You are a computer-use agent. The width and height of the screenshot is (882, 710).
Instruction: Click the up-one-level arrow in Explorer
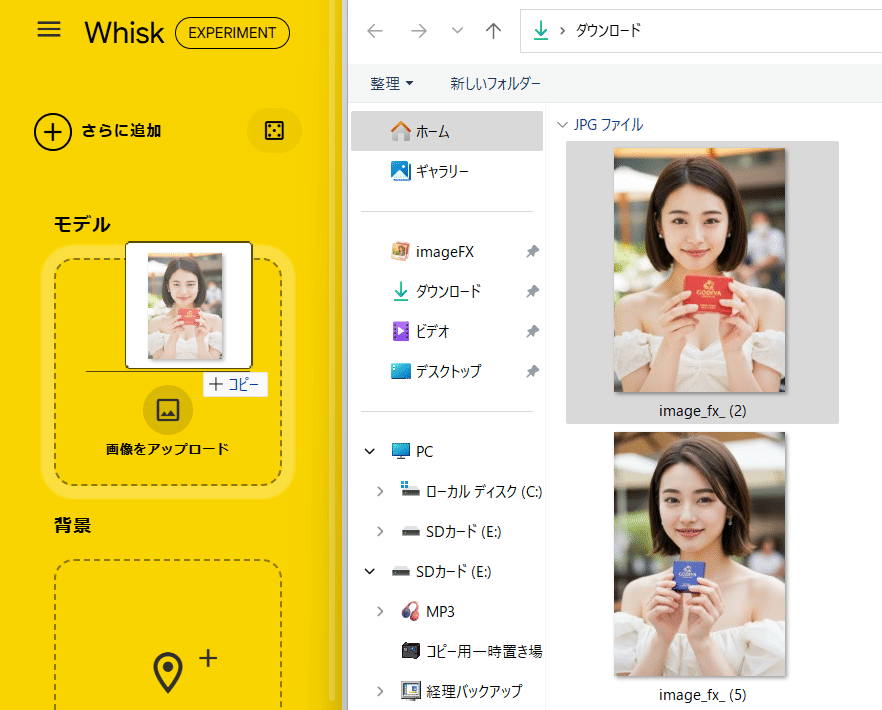(x=492, y=31)
